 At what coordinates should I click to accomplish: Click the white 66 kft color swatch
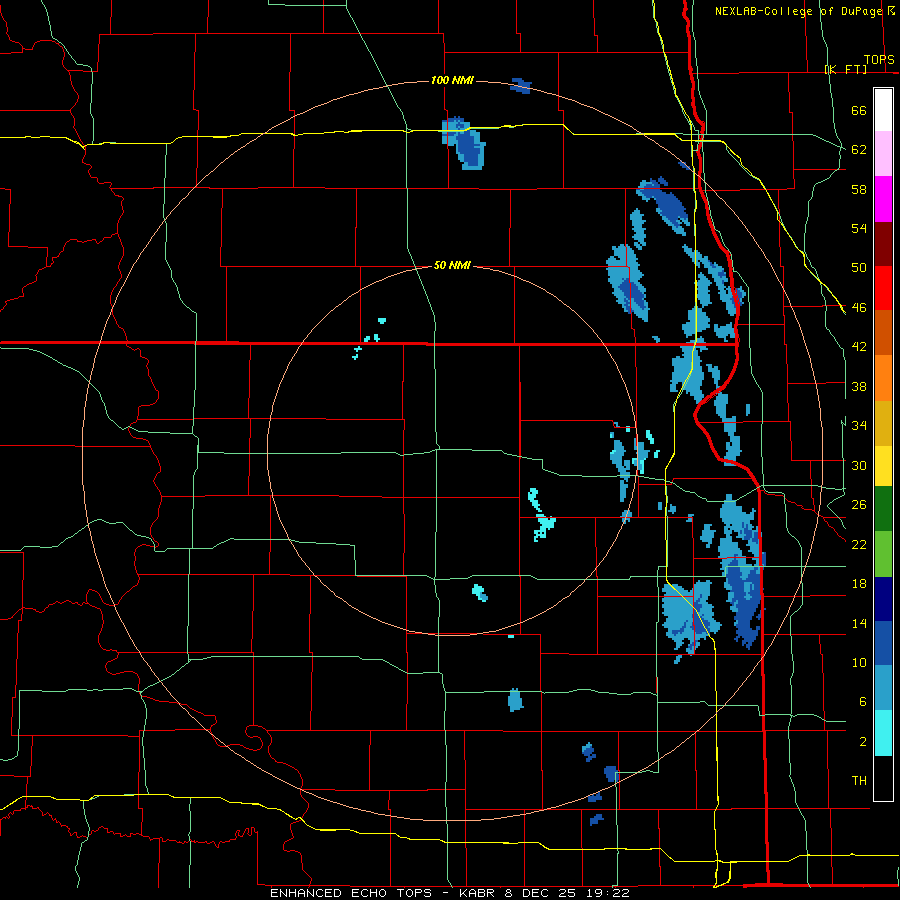tap(883, 110)
